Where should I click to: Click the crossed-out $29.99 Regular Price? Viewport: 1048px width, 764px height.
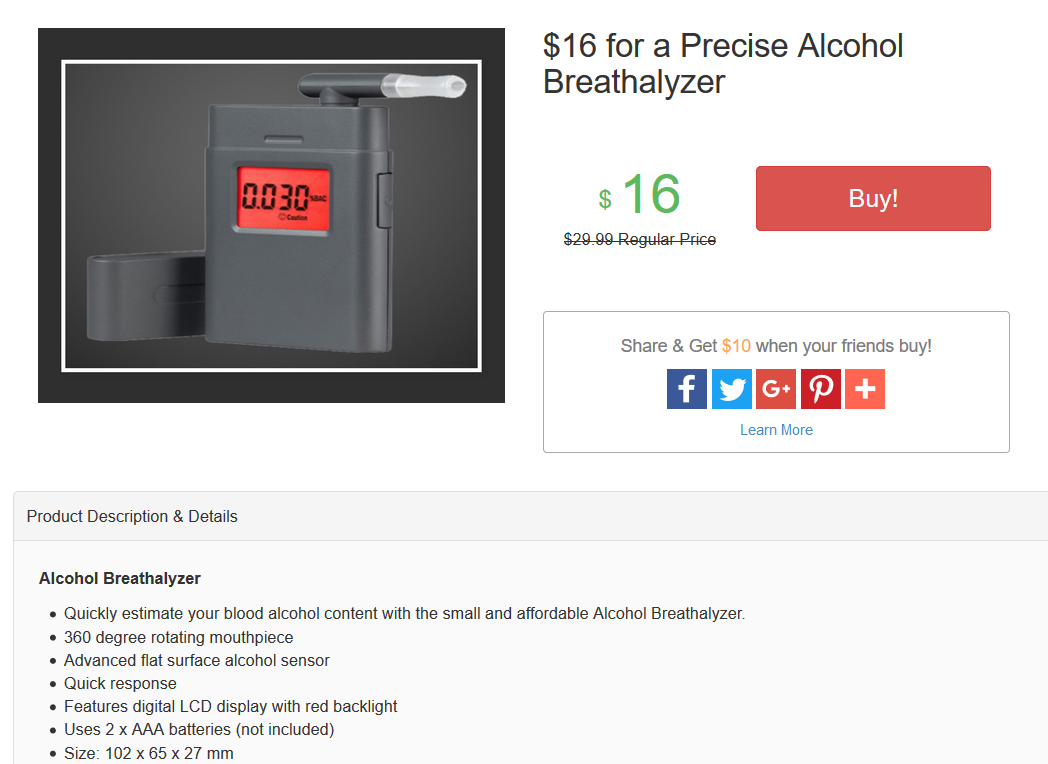pyautogui.click(x=640, y=240)
